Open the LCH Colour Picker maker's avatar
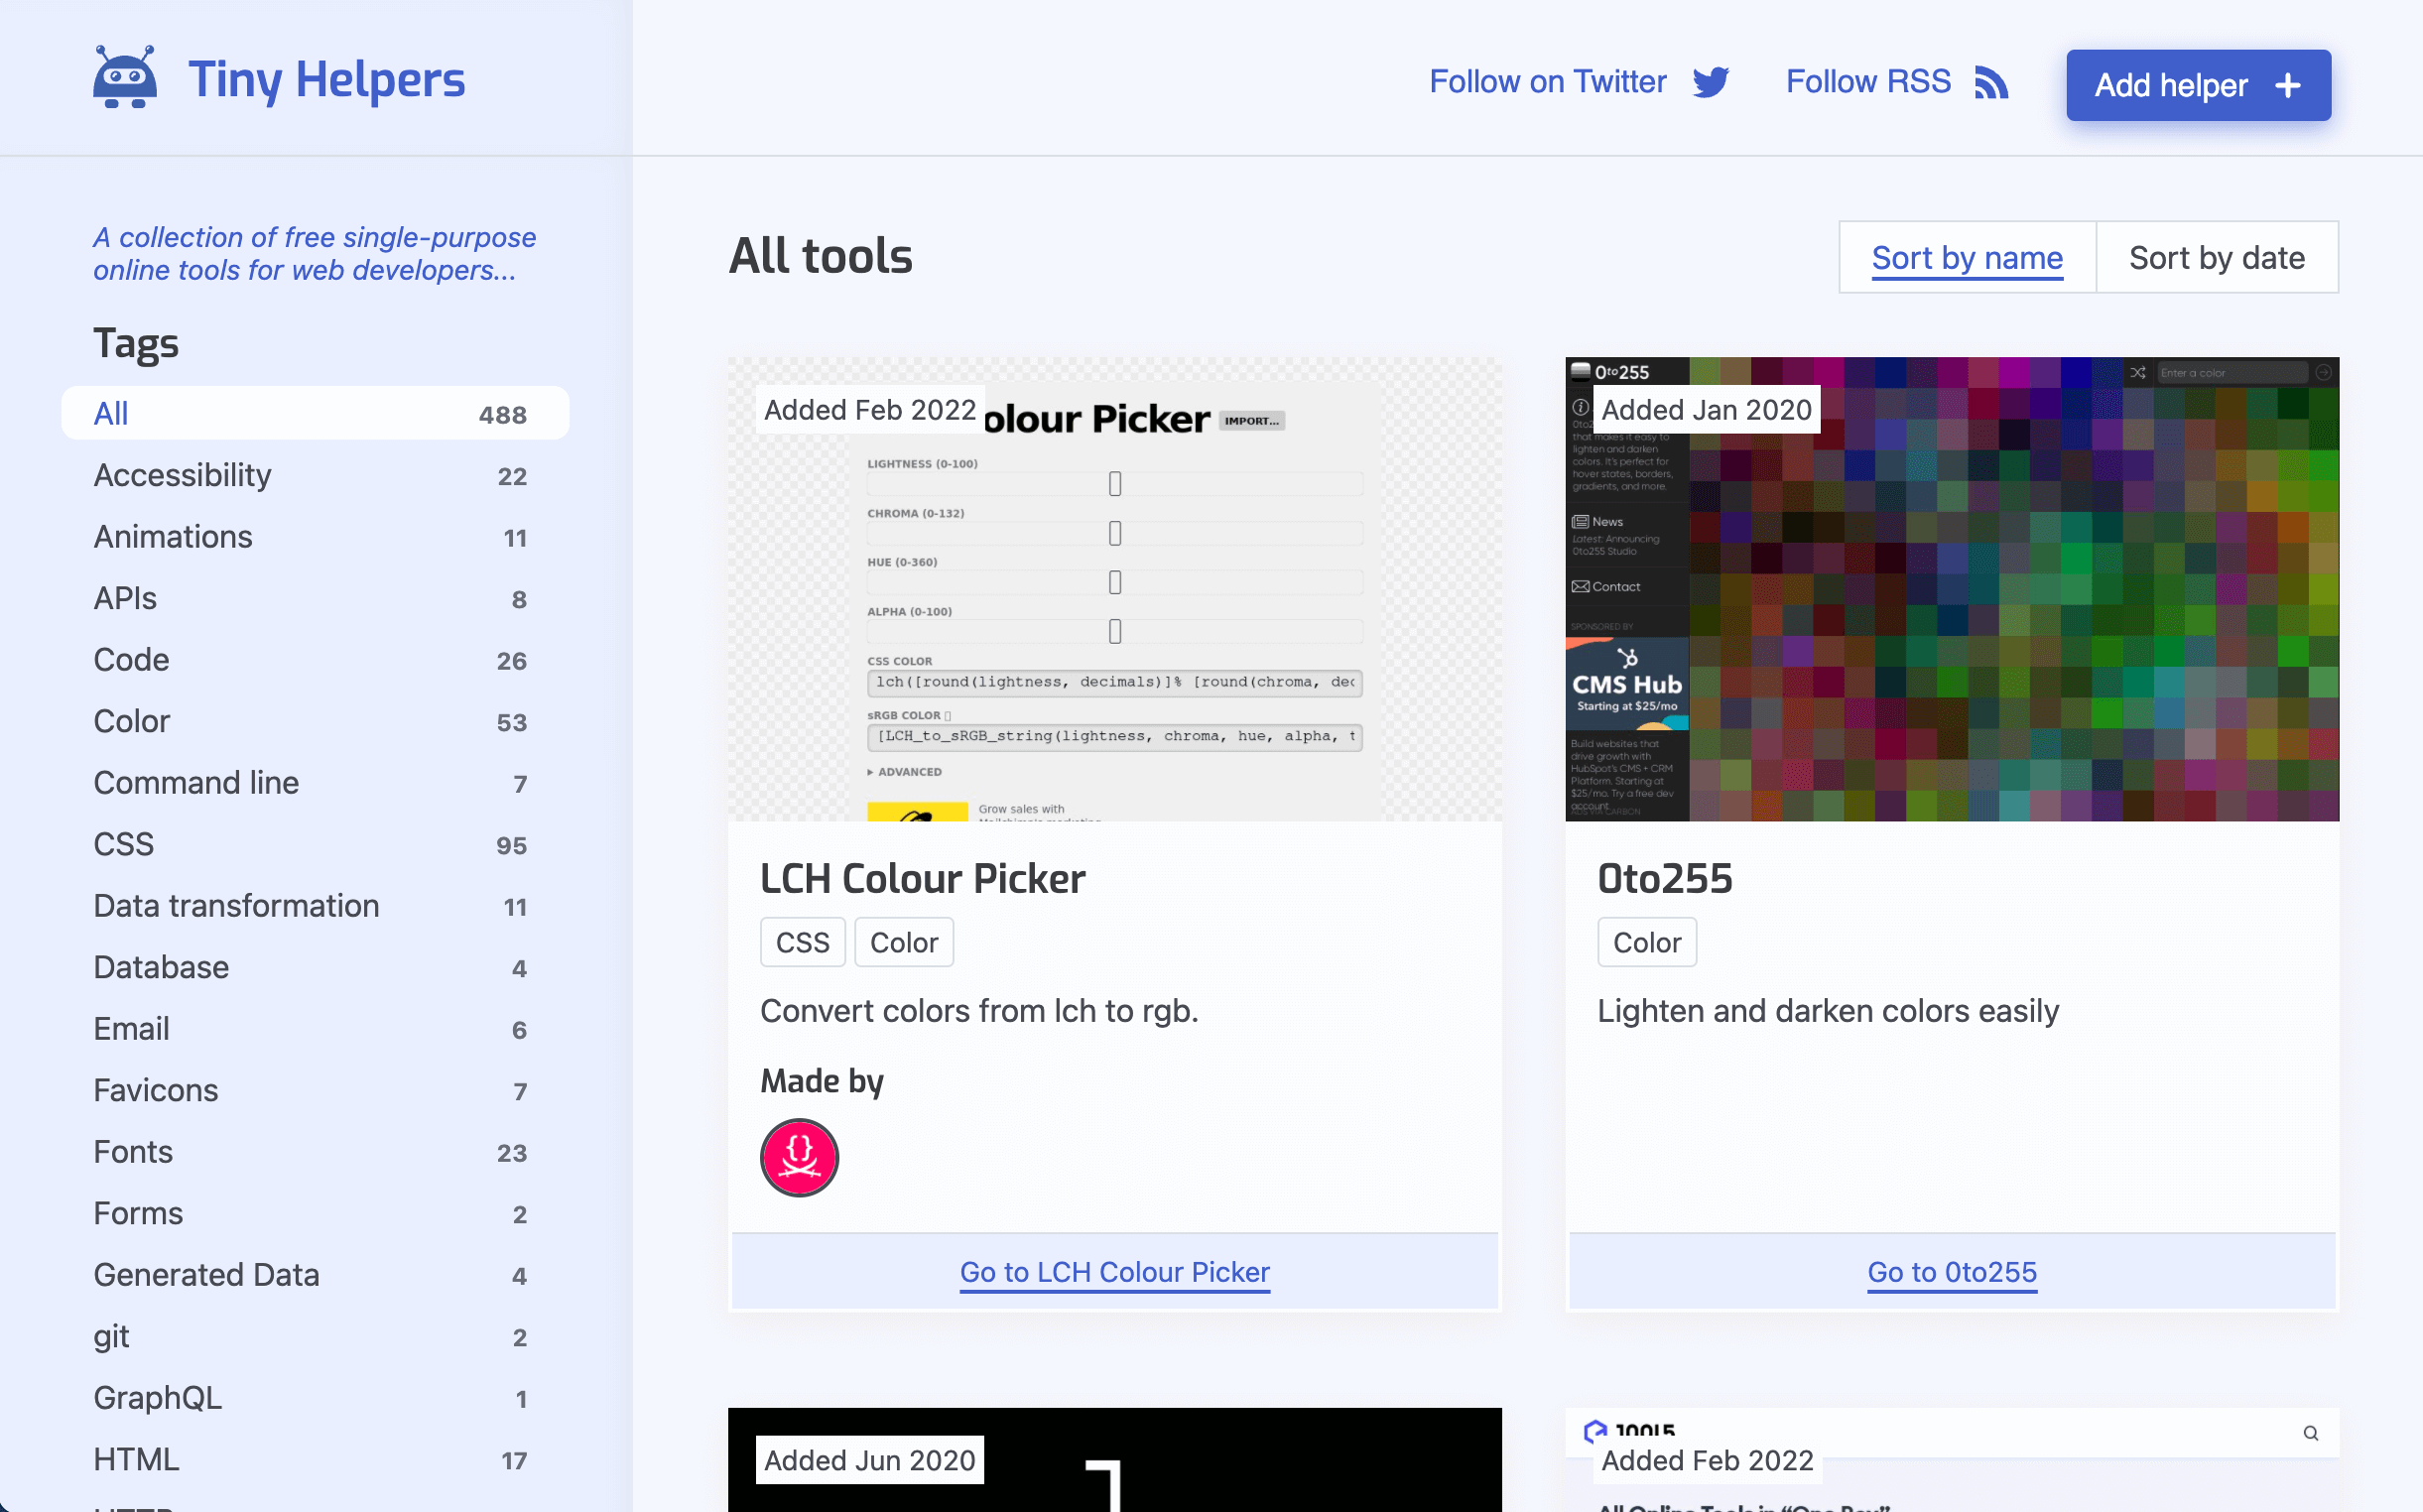Image resolution: width=2423 pixels, height=1512 pixels. tap(799, 1157)
